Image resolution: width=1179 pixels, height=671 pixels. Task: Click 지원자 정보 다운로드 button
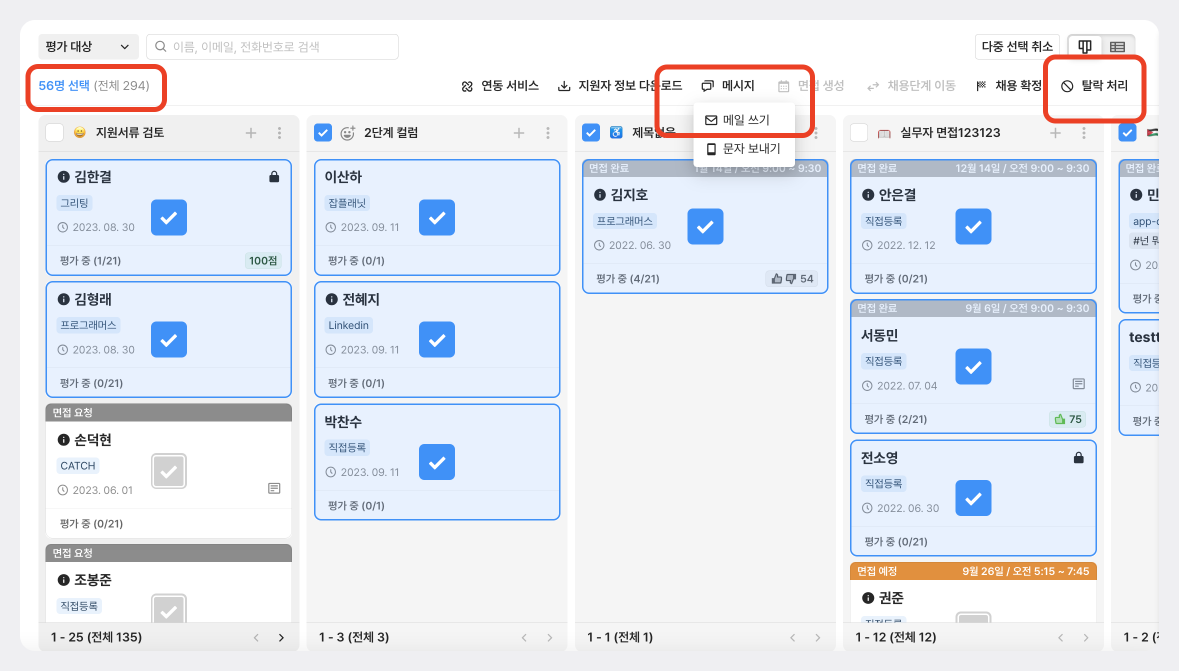[620, 86]
